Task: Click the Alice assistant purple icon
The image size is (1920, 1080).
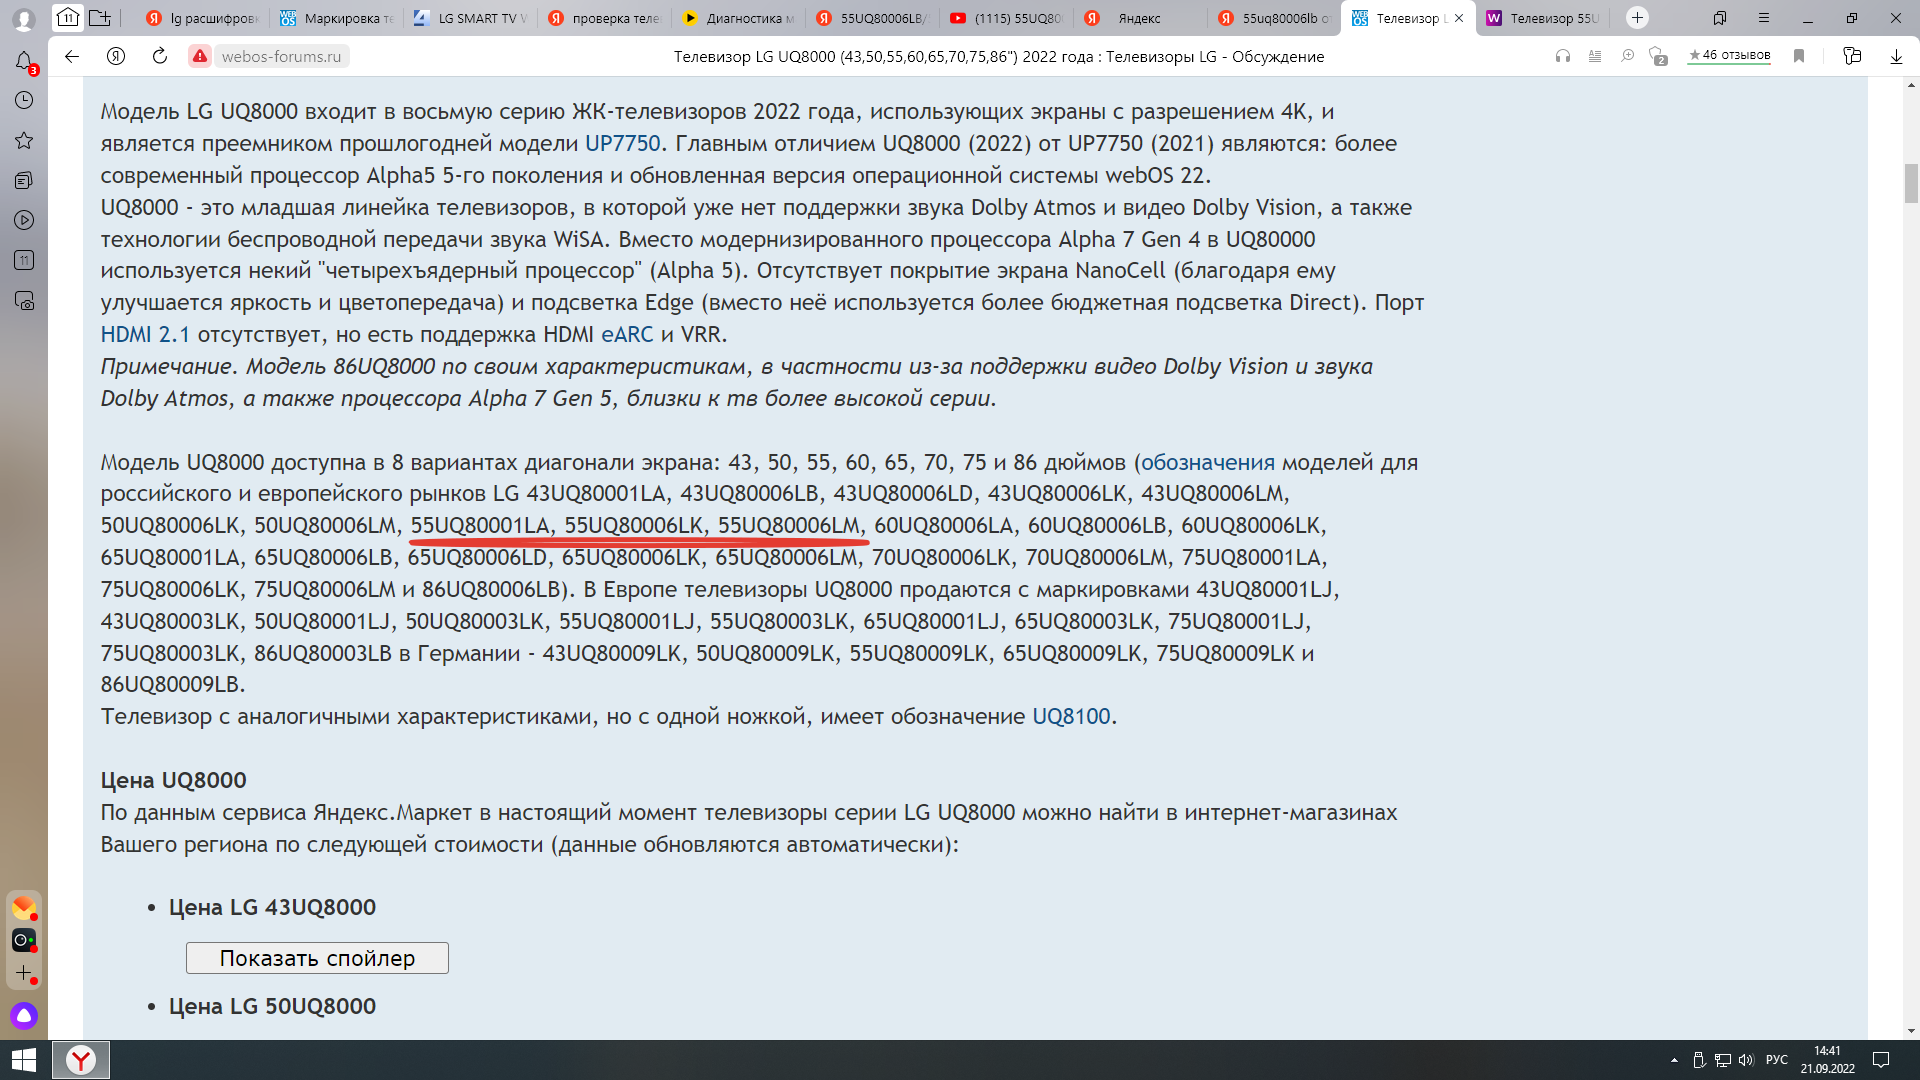Action: [x=24, y=1016]
